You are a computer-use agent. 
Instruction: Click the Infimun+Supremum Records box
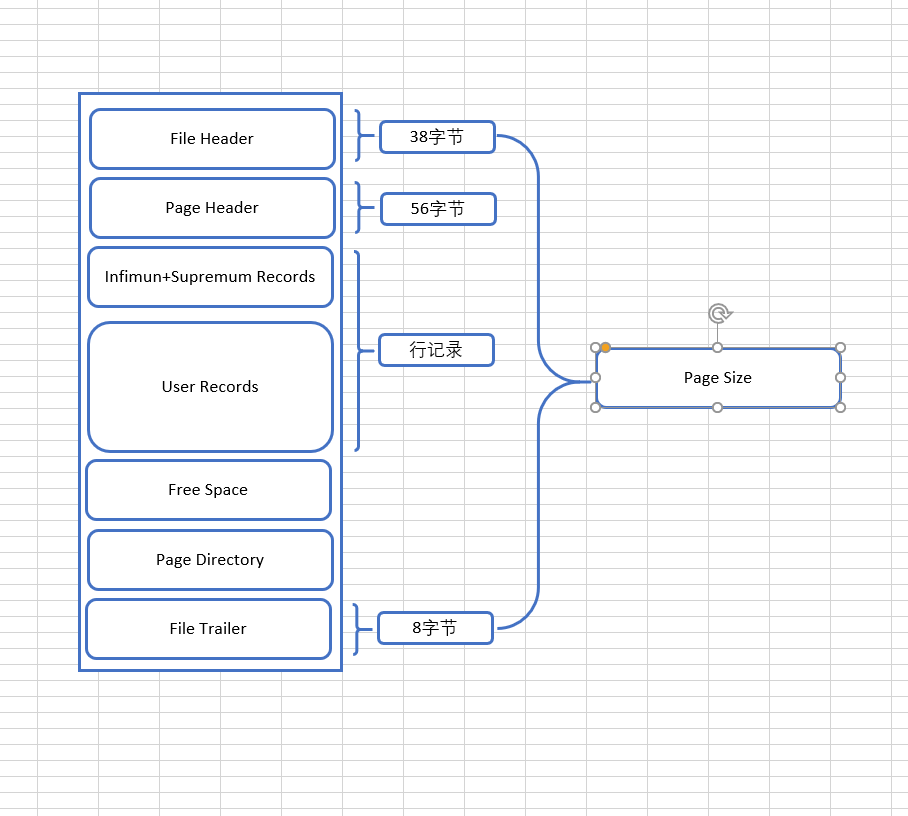tap(210, 277)
